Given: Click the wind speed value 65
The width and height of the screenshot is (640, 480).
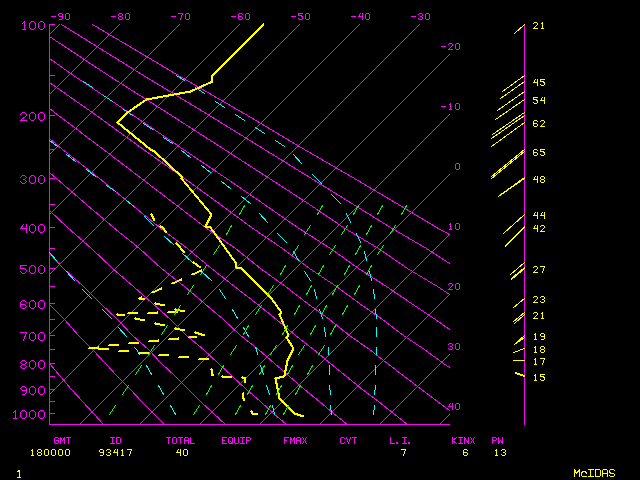Looking at the screenshot, I should (539, 153).
